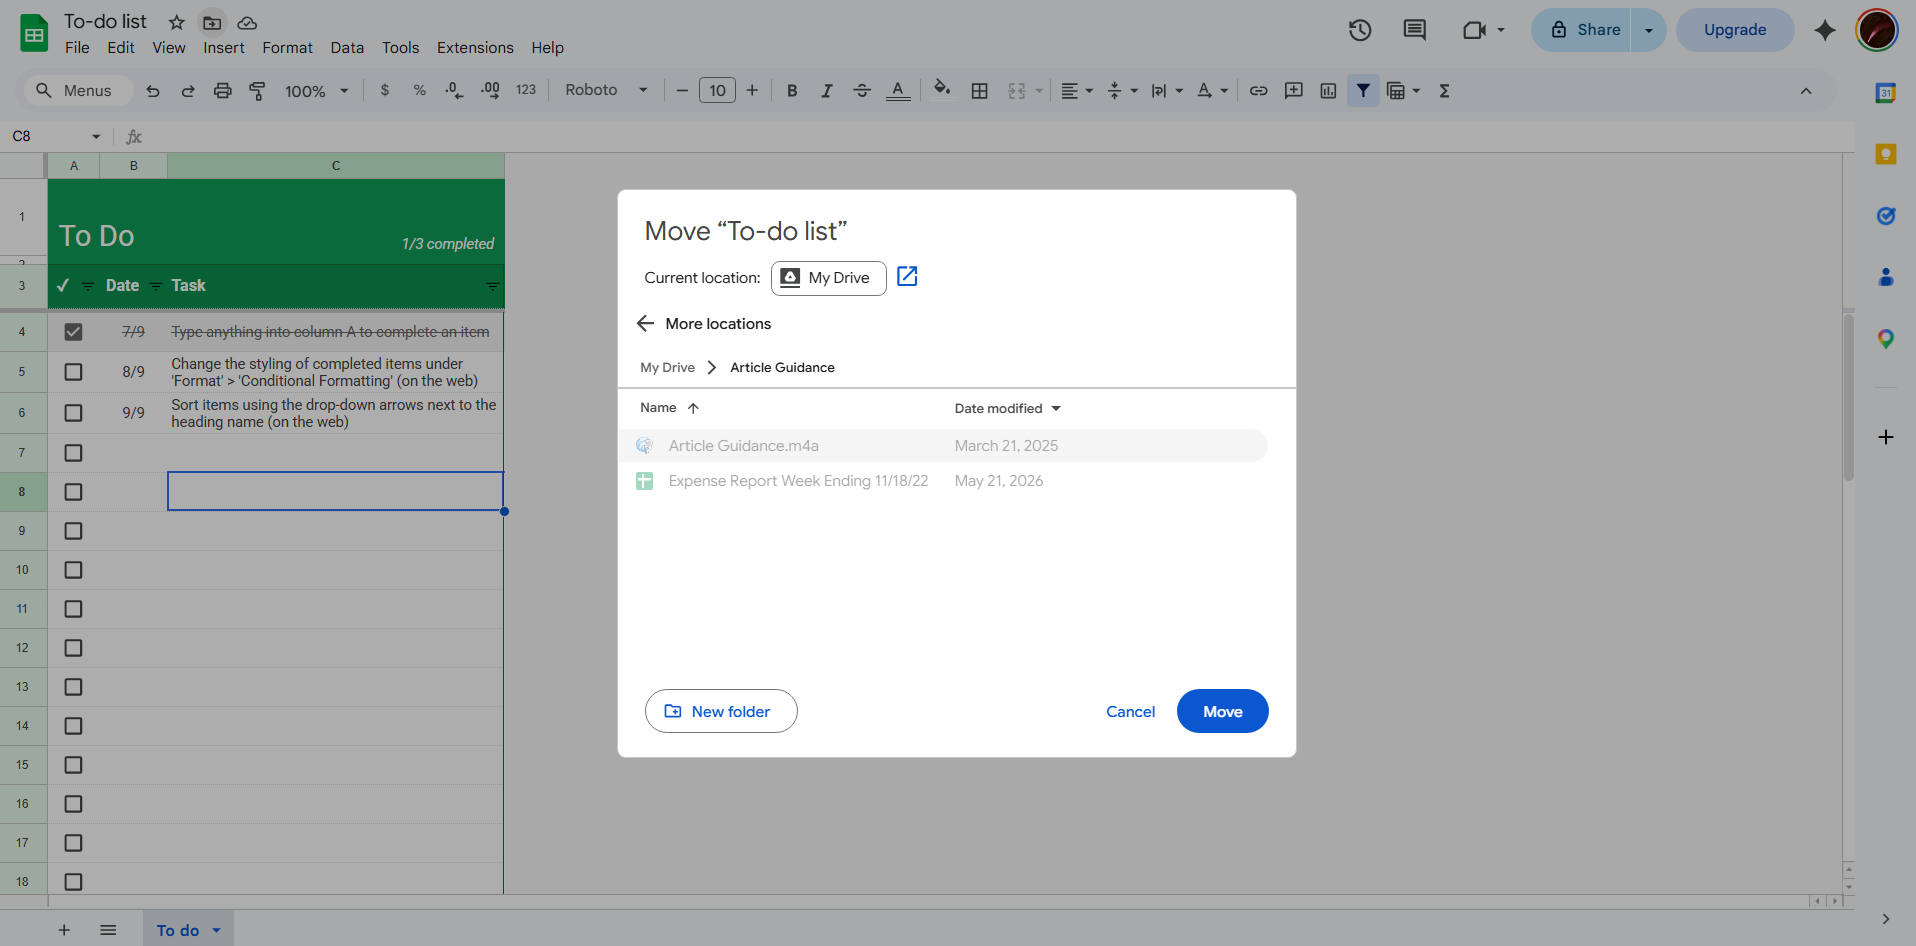Image resolution: width=1916 pixels, height=946 pixels.
Task: Open the Task column filter dropdown
Action: (492, 286)
